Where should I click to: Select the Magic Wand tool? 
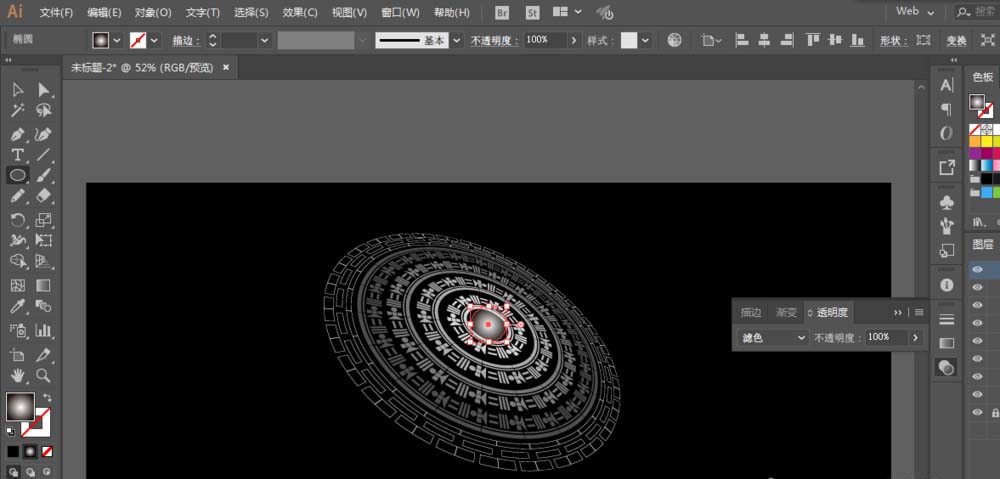coord(17,111)
